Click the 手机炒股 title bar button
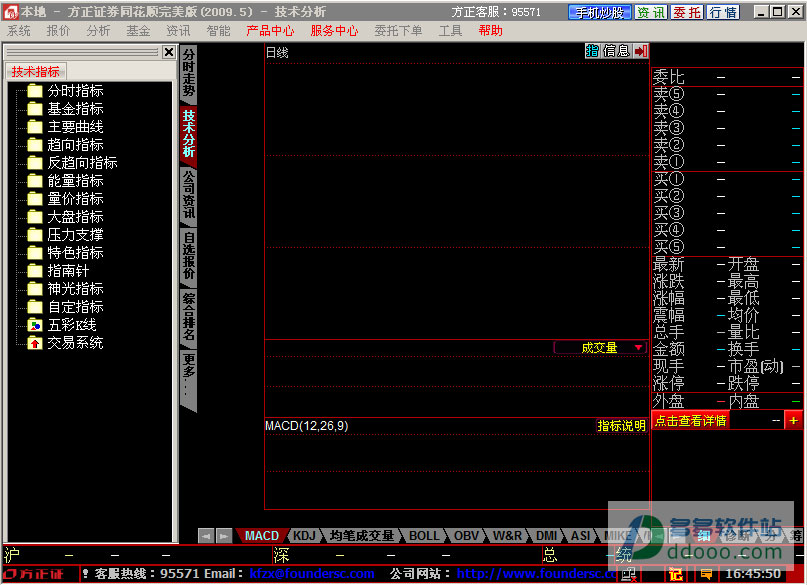Image resolution: width=807 pixels, height=585 pixels. point(600,12)
